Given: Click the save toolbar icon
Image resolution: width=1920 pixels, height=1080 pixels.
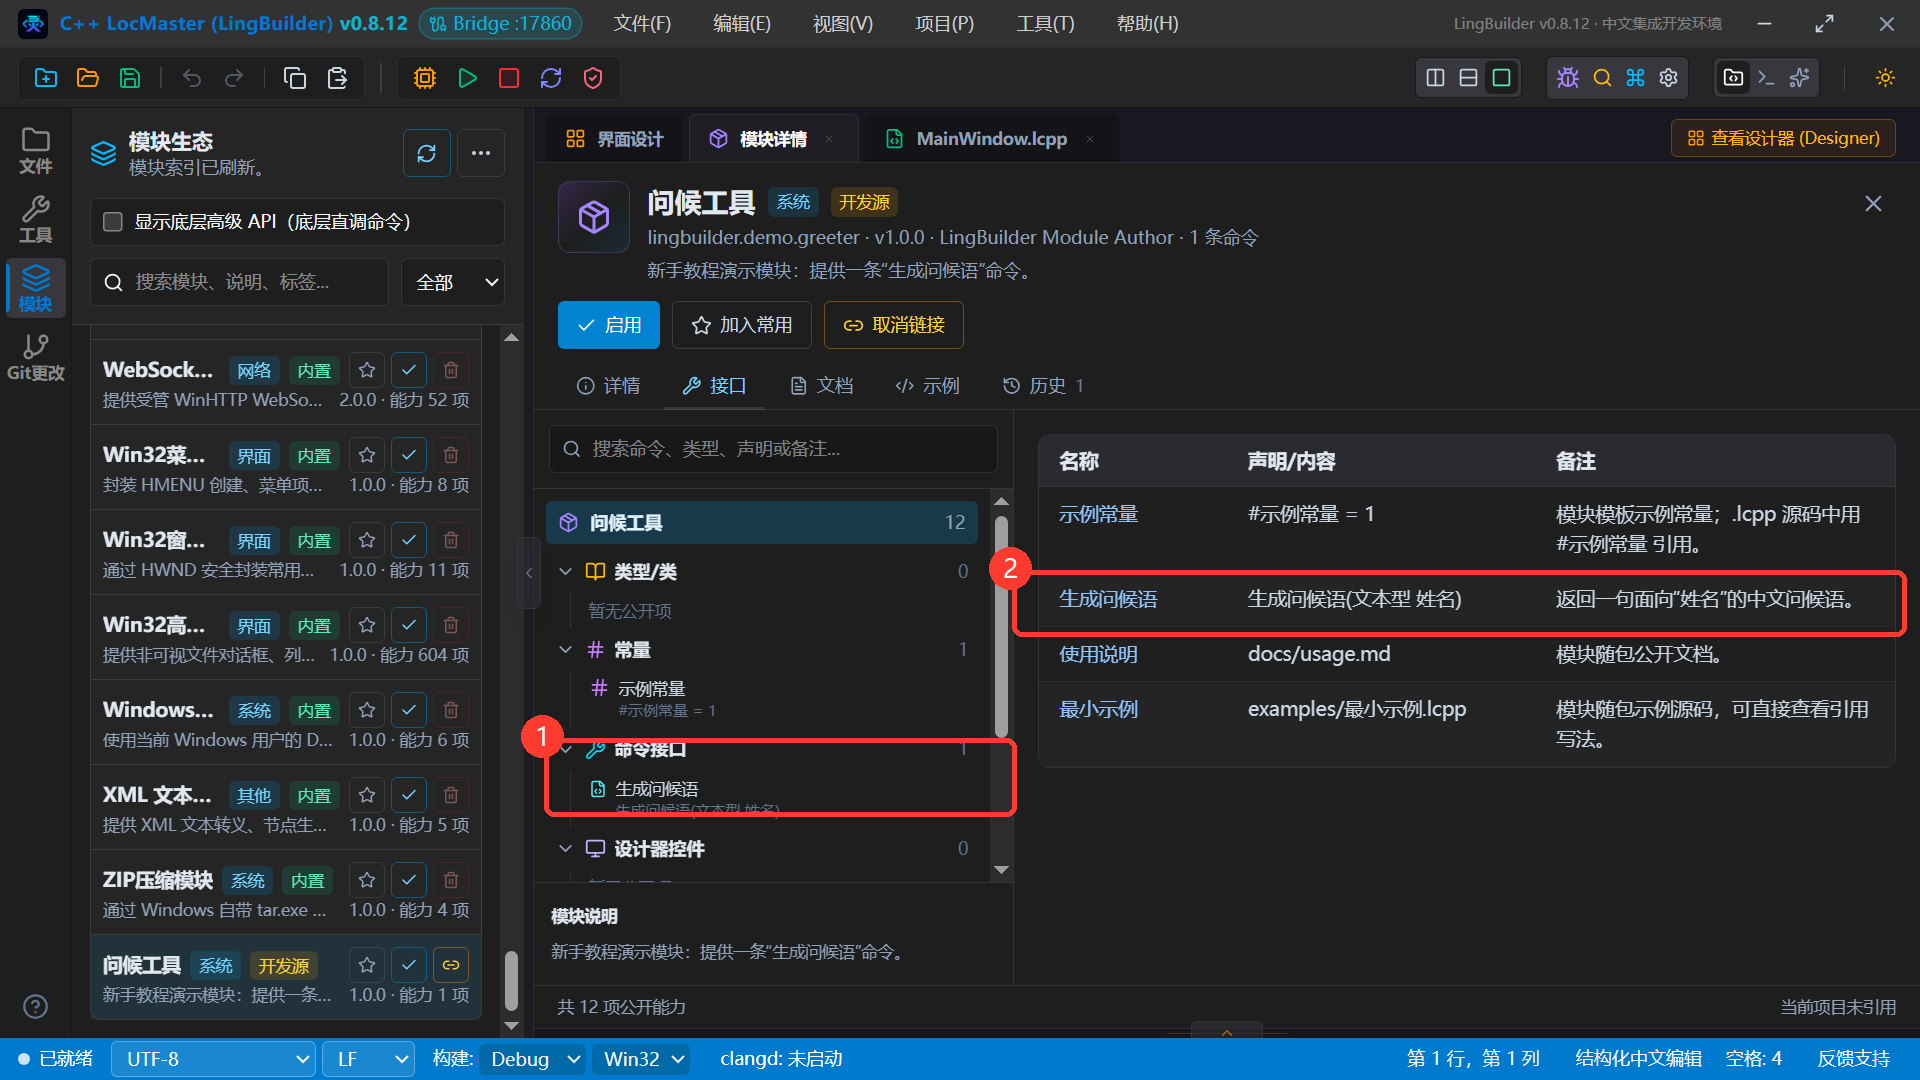Looking at the screenshot, I should pos(130,78).
